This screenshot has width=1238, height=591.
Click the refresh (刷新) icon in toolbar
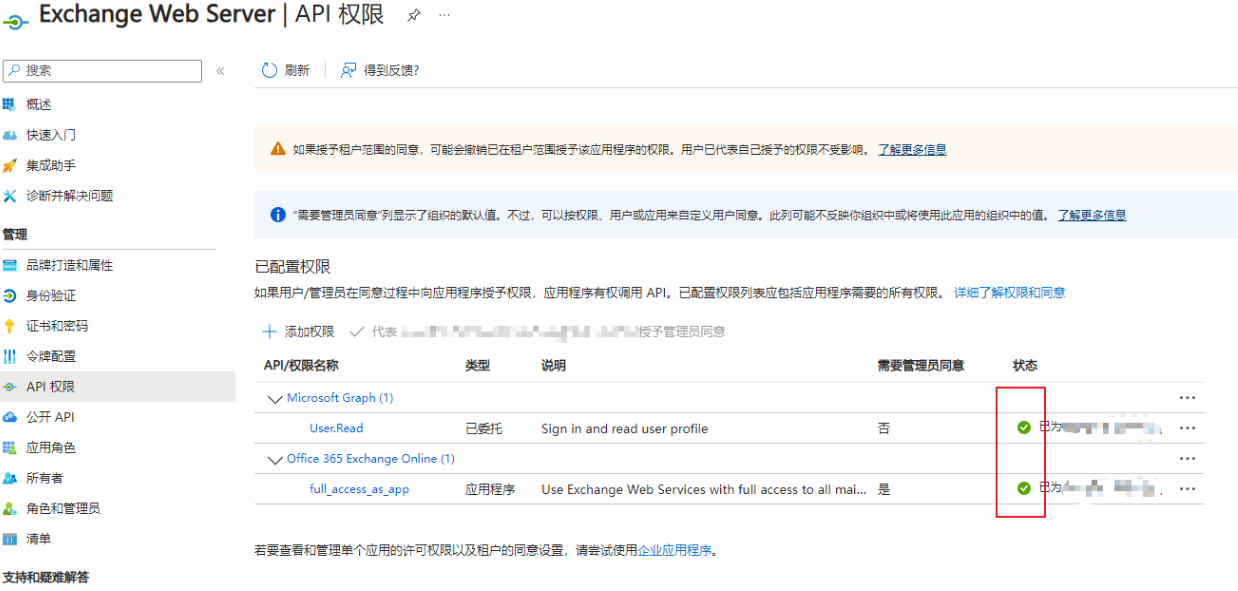pos(269,70)
